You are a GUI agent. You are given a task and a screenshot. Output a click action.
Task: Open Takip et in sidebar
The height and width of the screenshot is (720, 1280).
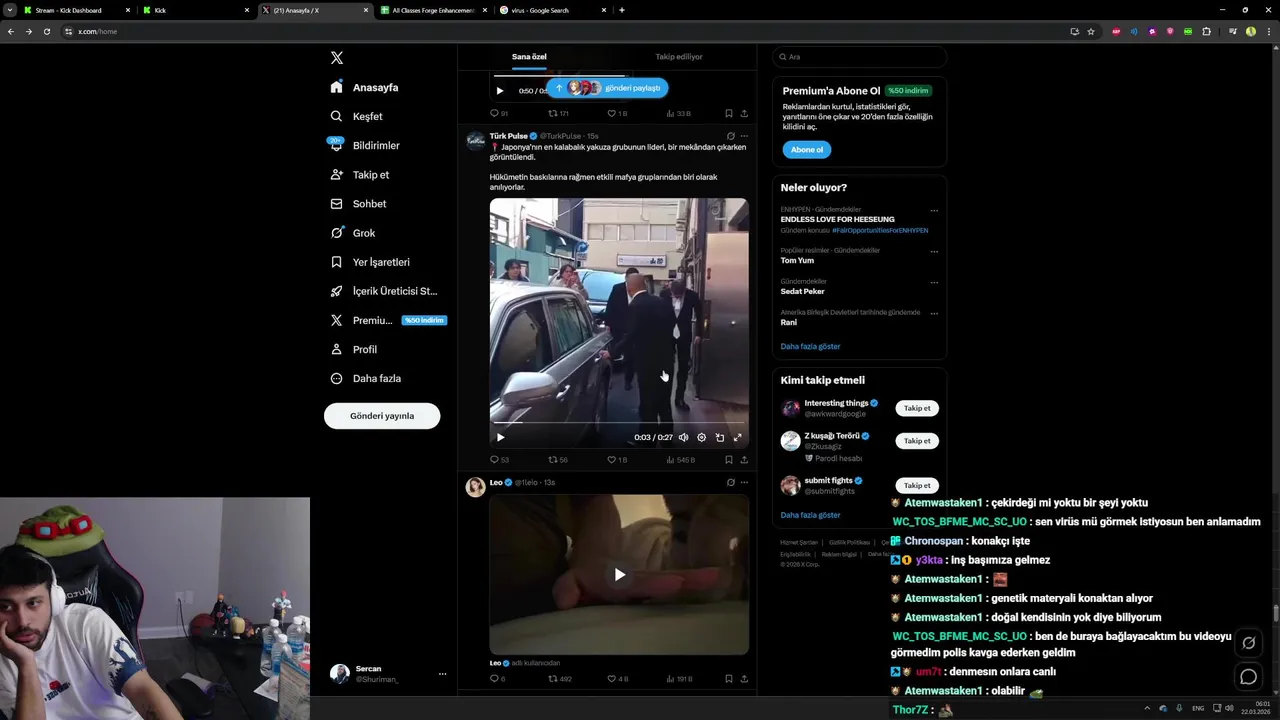(x=360, y=174)
